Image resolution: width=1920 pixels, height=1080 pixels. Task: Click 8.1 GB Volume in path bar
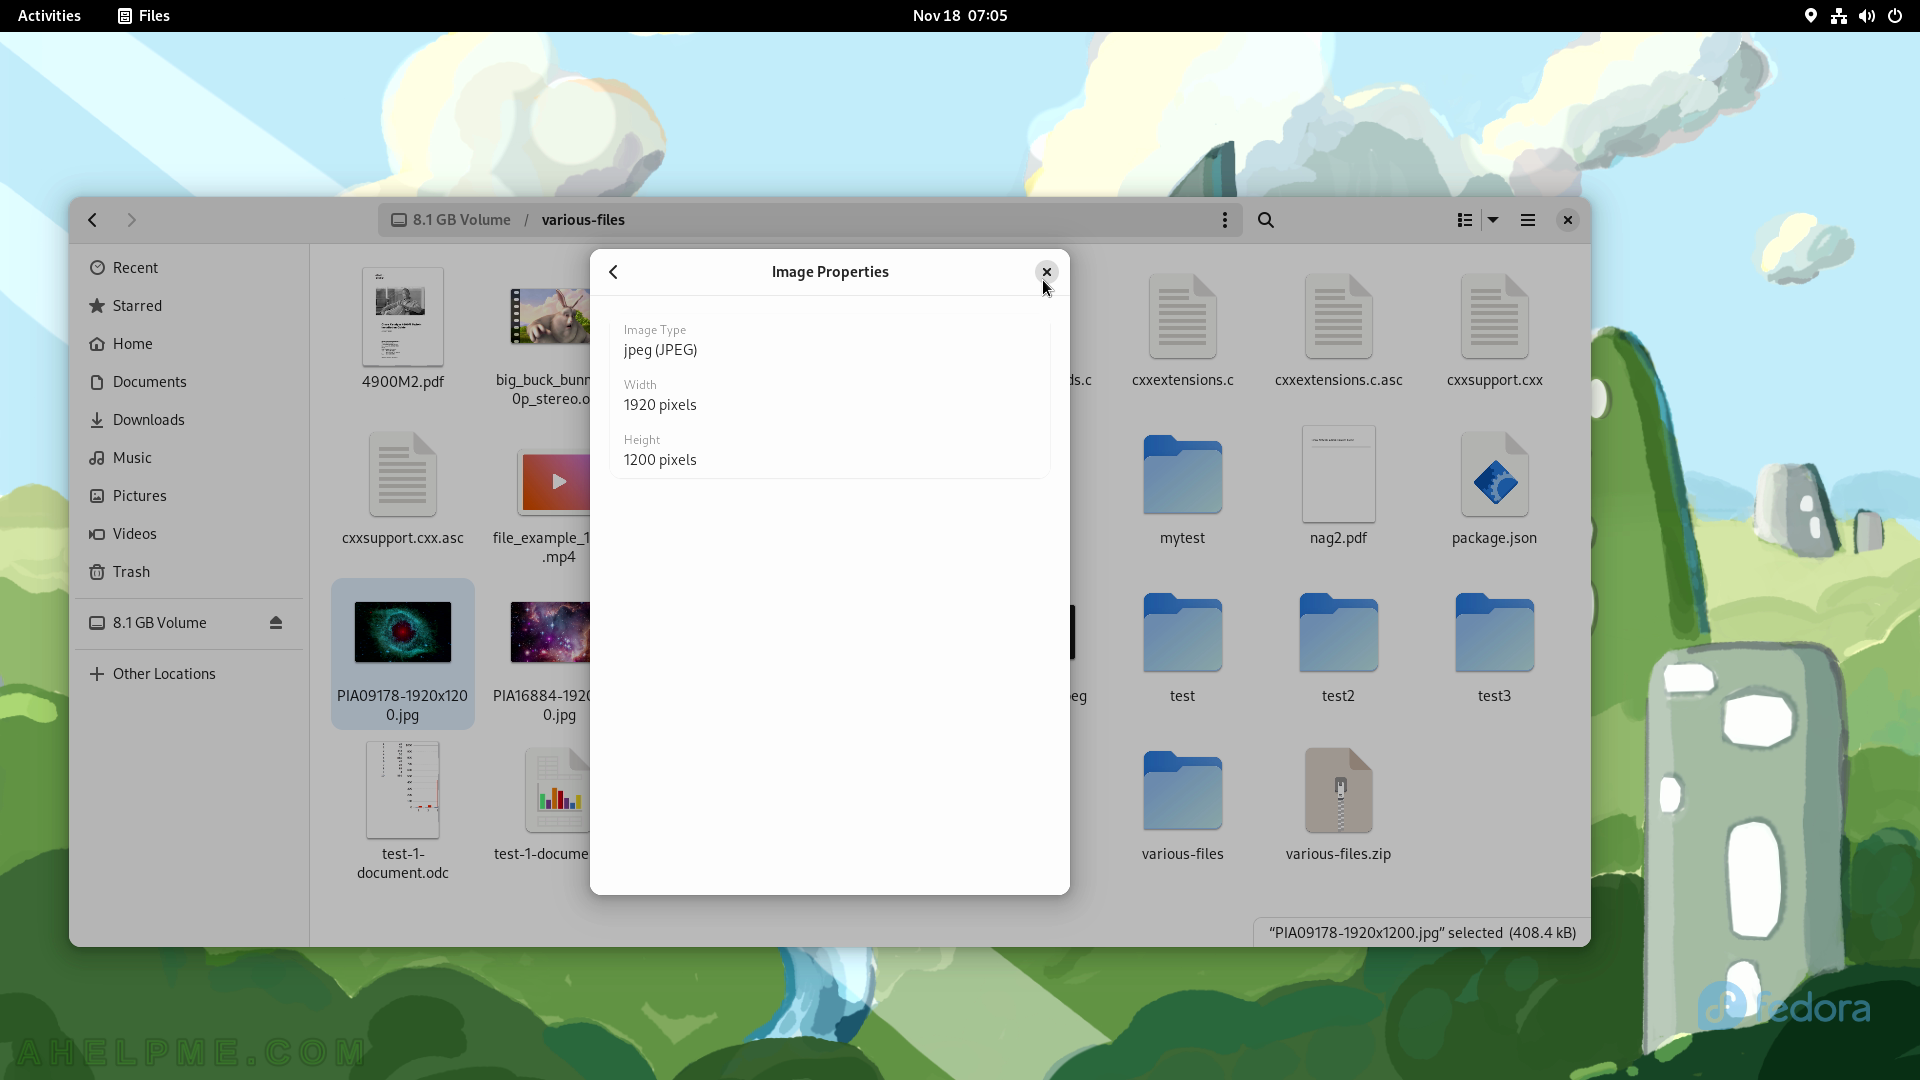click(x=451, y=220)
